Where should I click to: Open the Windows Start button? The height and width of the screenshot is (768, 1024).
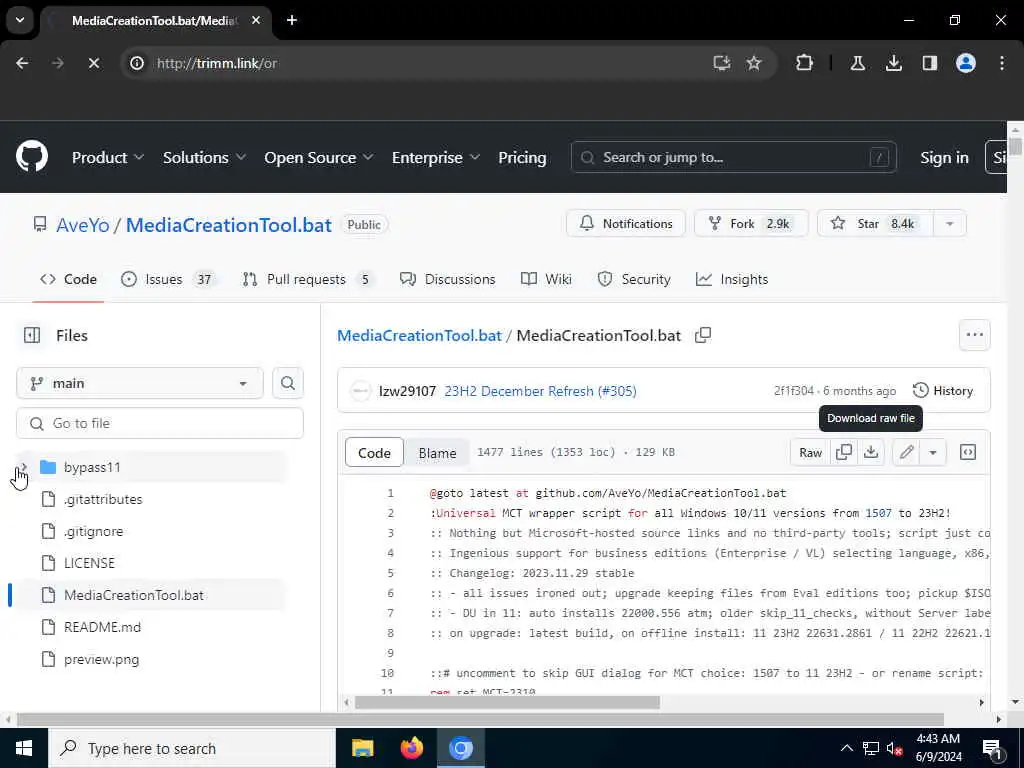pos(24,748)
